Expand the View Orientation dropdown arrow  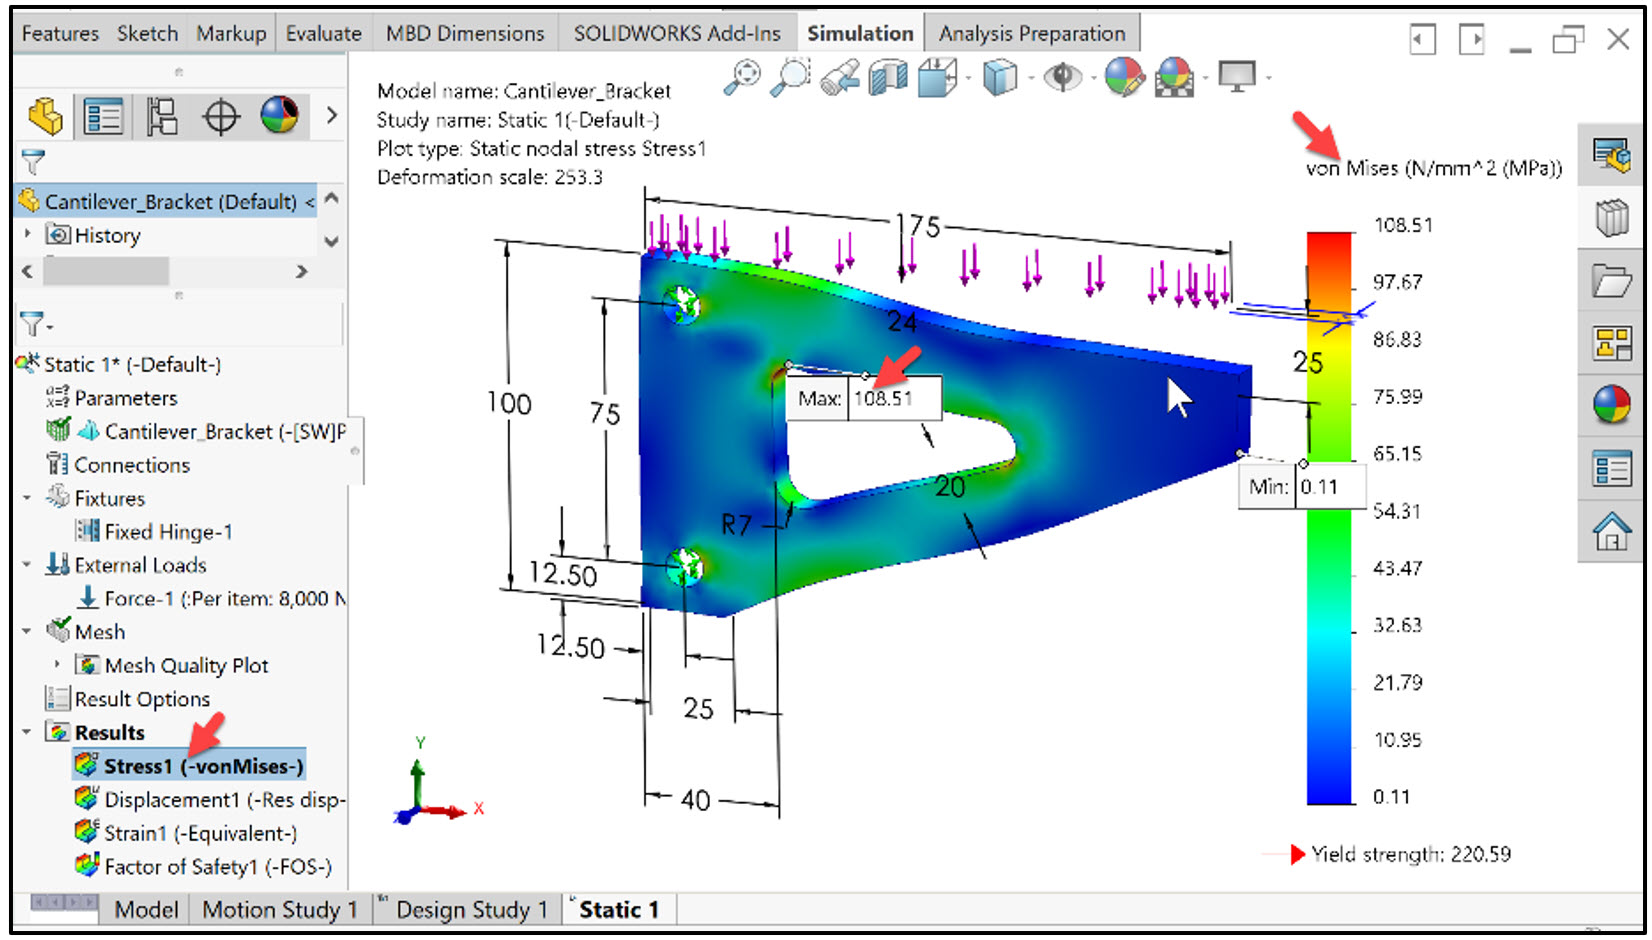pyautogui.click(x=968, y=77)
